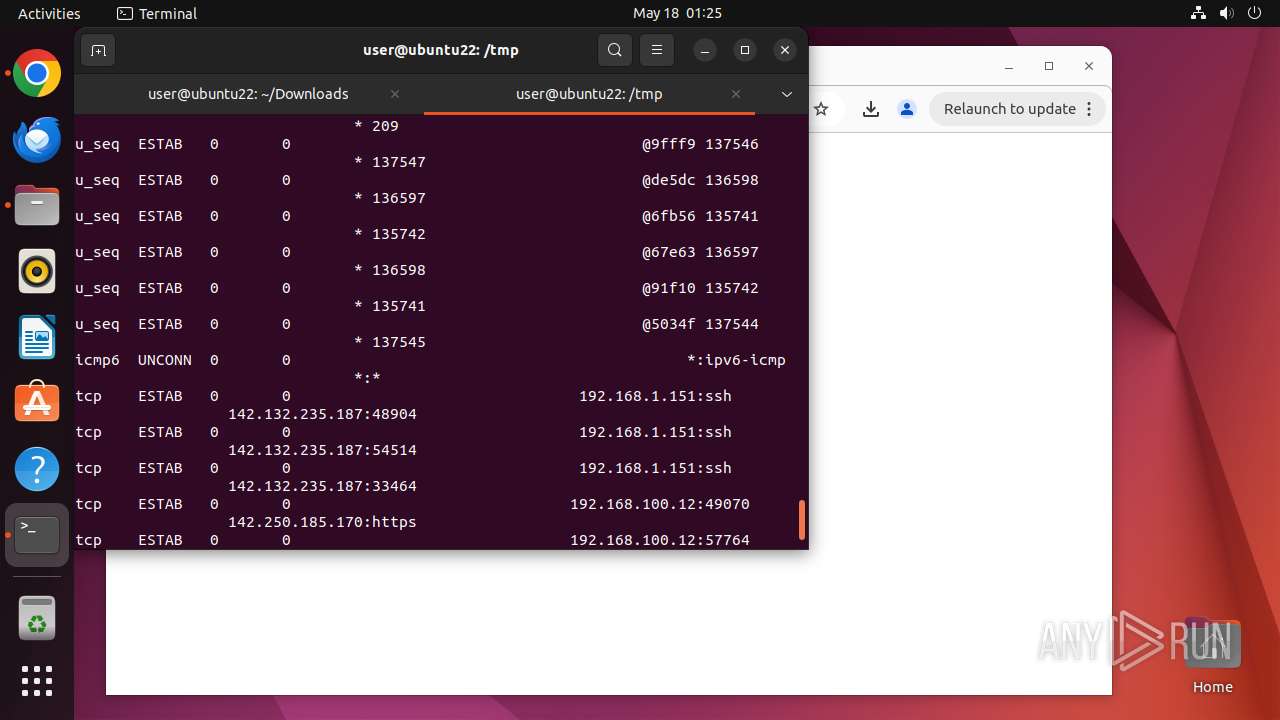Image resolution: width=1280 pixels, height=720 pixels.
Task: Maximize the terminal window
Action: pos(745,50)
